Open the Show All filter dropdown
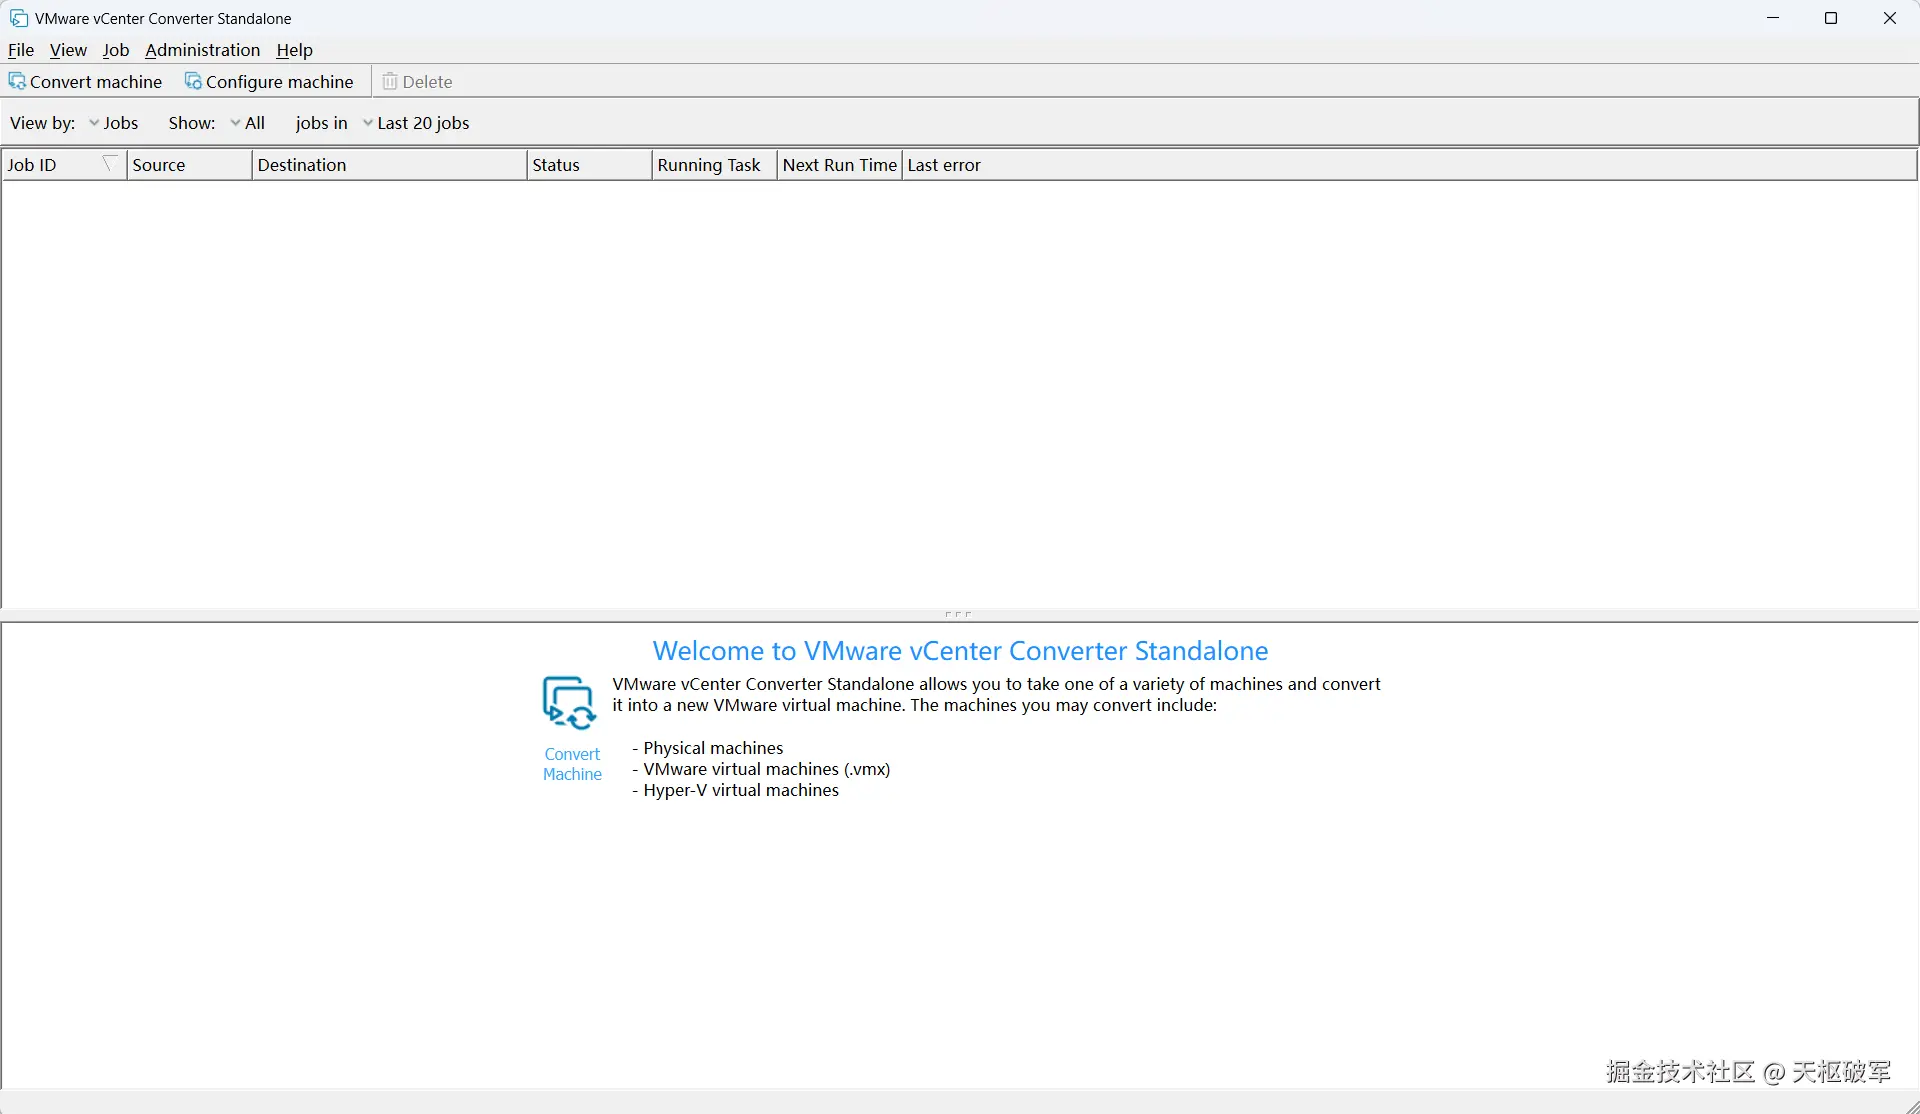 coord(247,123)
